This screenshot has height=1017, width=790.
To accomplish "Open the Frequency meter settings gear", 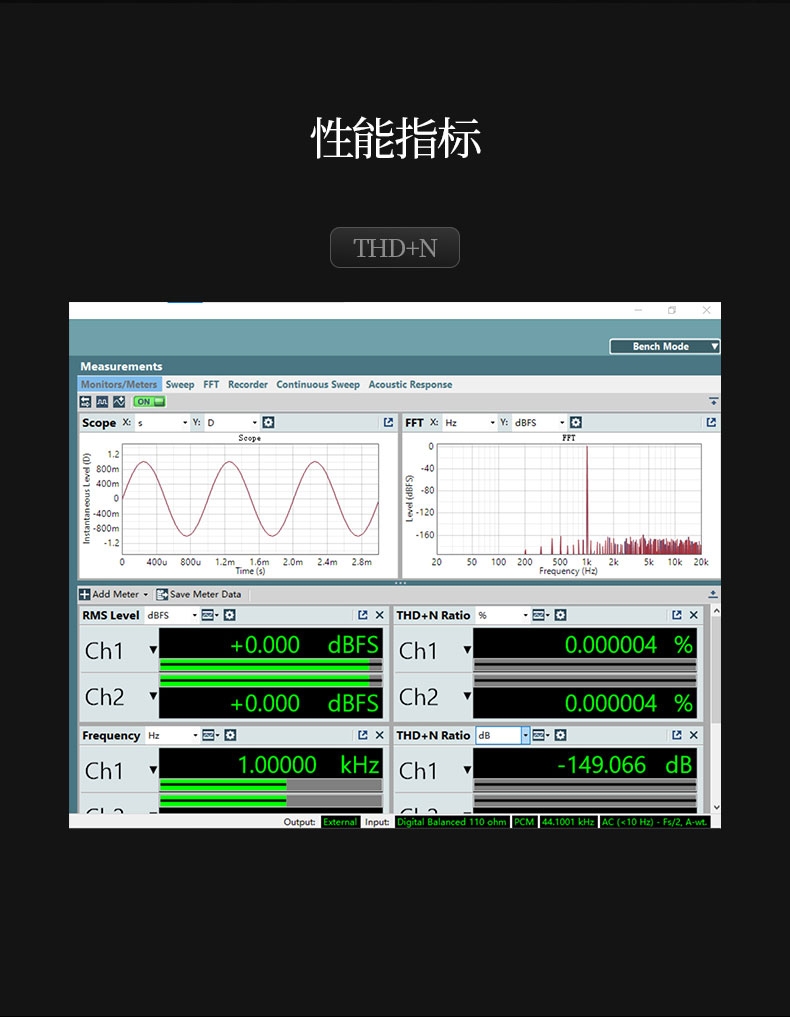I will (230, 735).
